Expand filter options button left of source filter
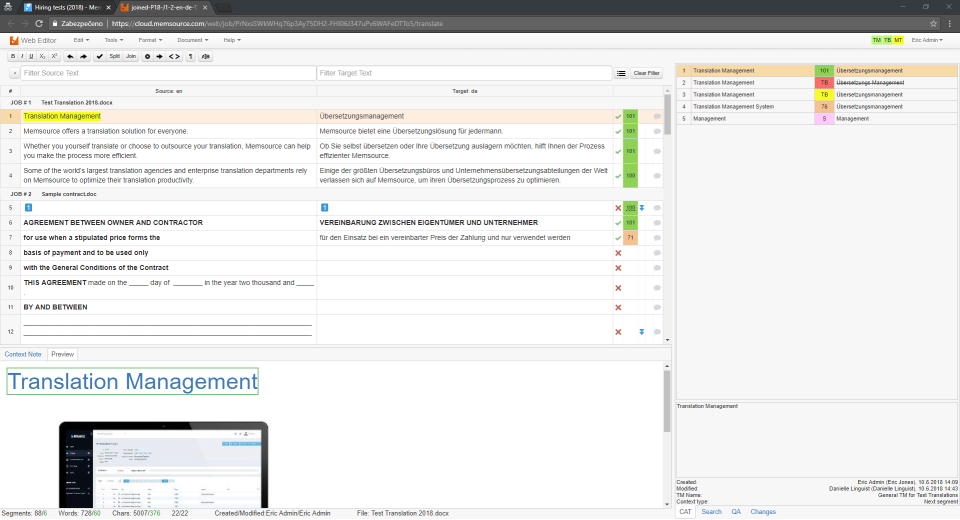The image size is (960, 520). click(14, 73)
